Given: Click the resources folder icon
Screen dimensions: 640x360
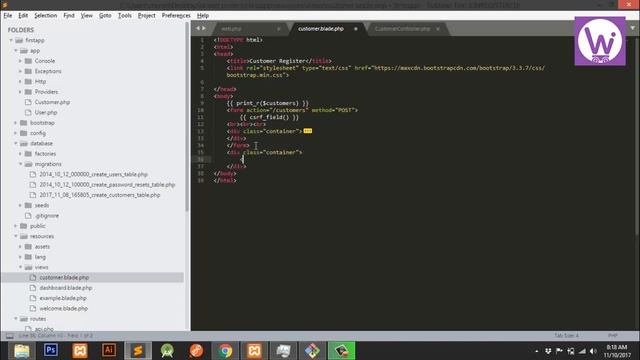Looking at the screenshot, I should pyautogui.click(x=24, y=236).
